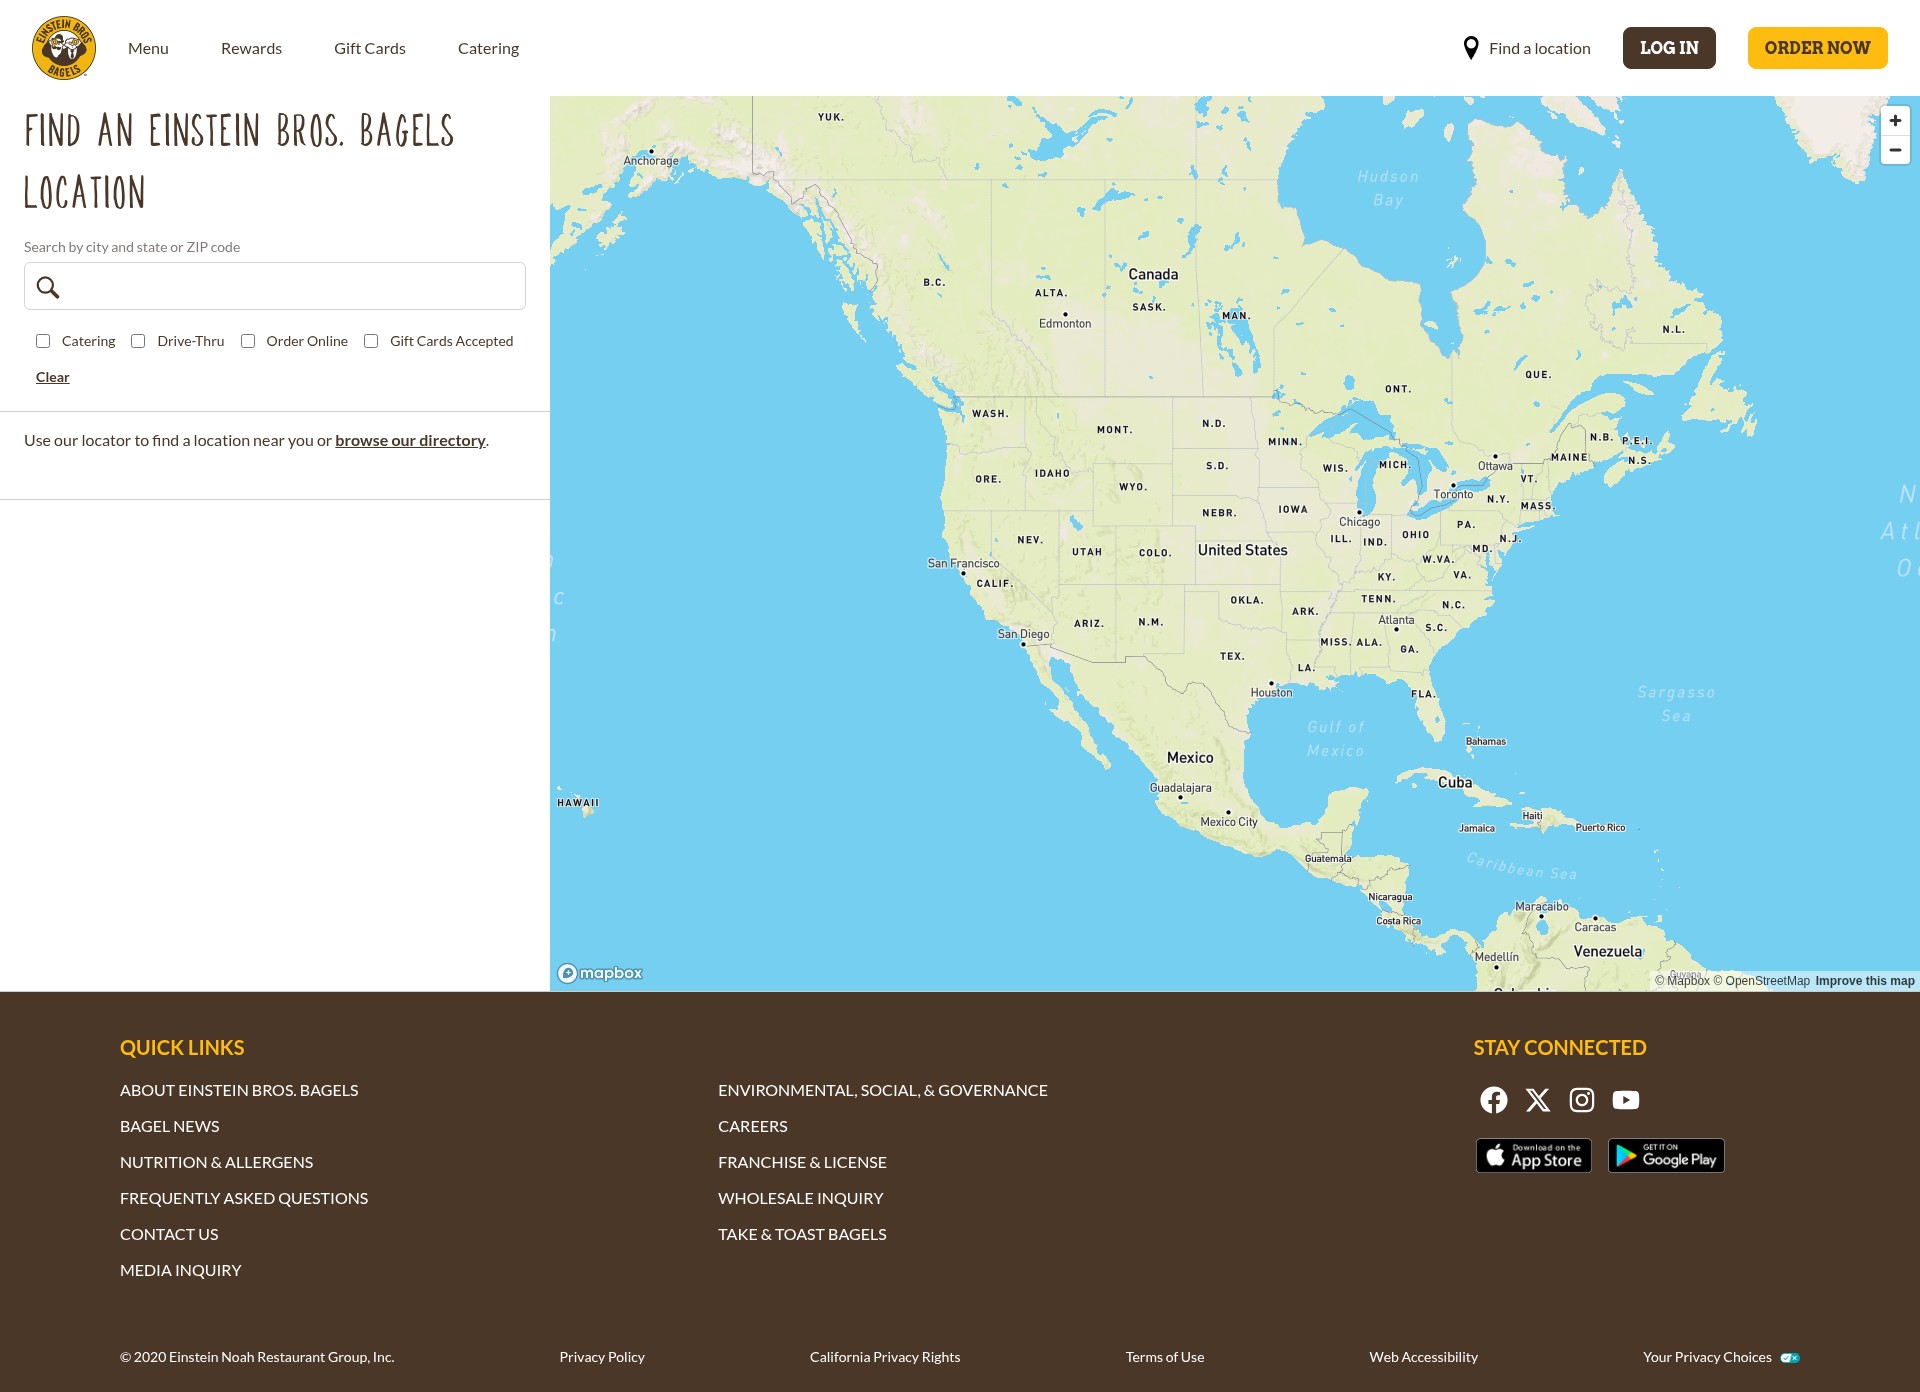Click the privacy choices toggle icon
This screenshot has height=1392, width=1920.
(1790, 1358)
